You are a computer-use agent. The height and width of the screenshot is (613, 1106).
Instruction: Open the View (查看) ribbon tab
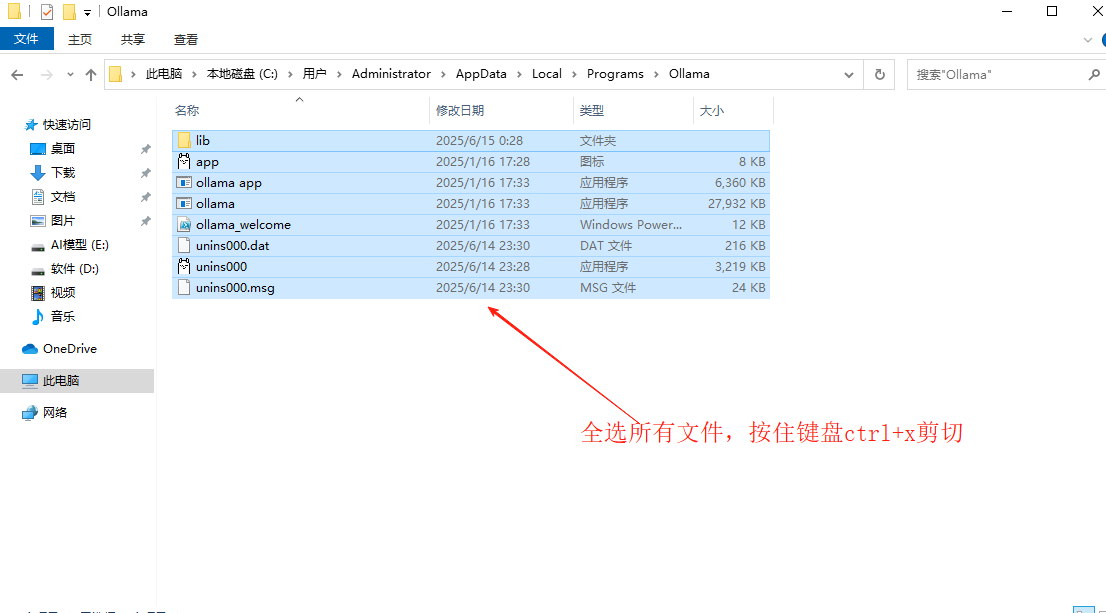(186, 40)
